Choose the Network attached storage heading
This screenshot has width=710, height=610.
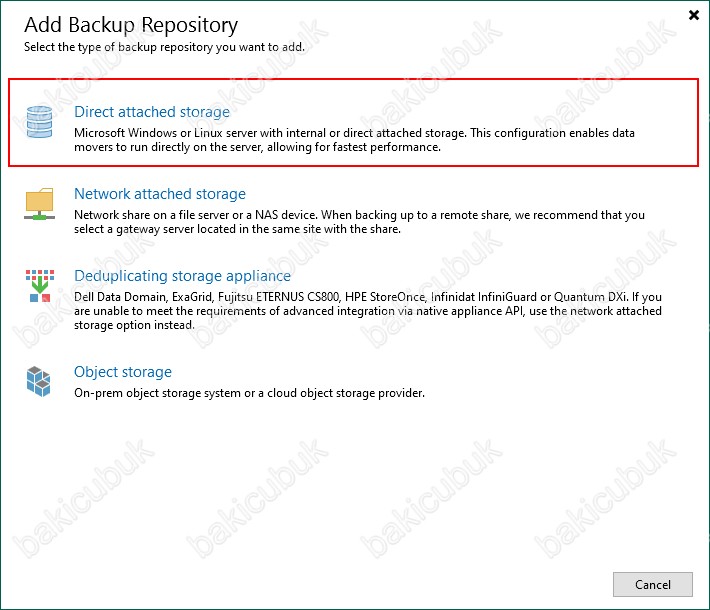[x=159, y=194]
